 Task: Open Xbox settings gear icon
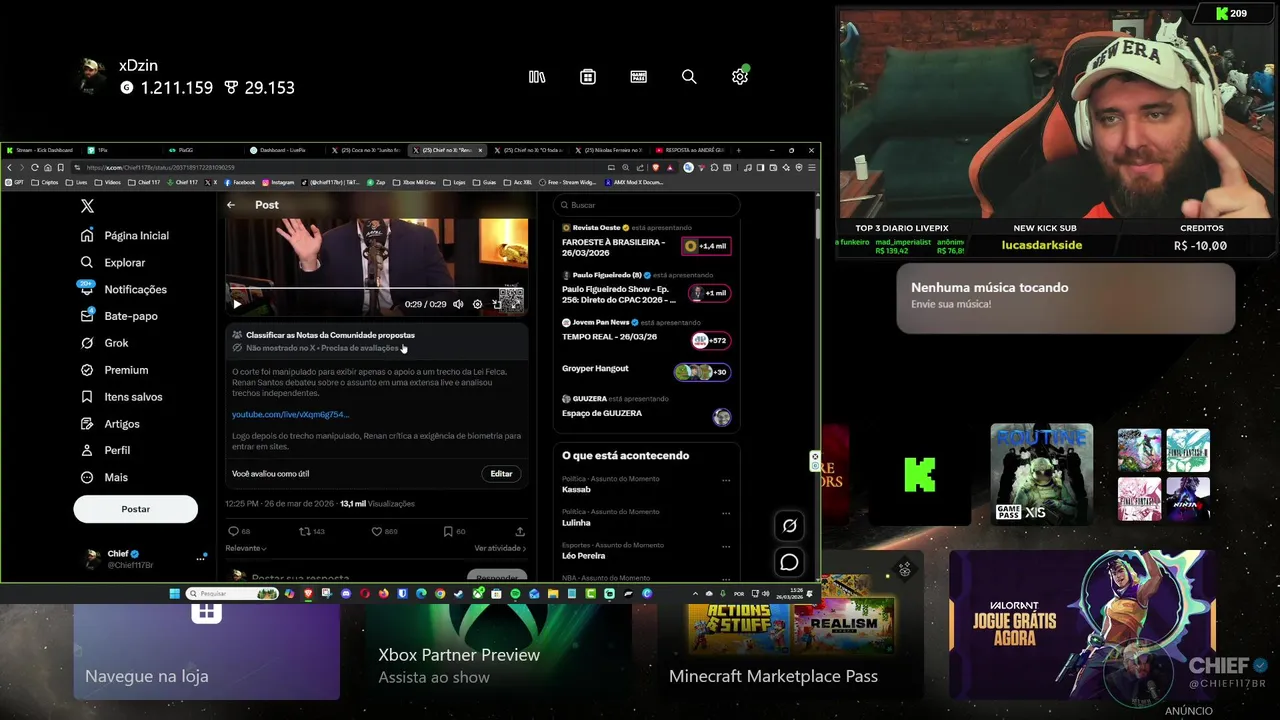click(x=740, y=76)
